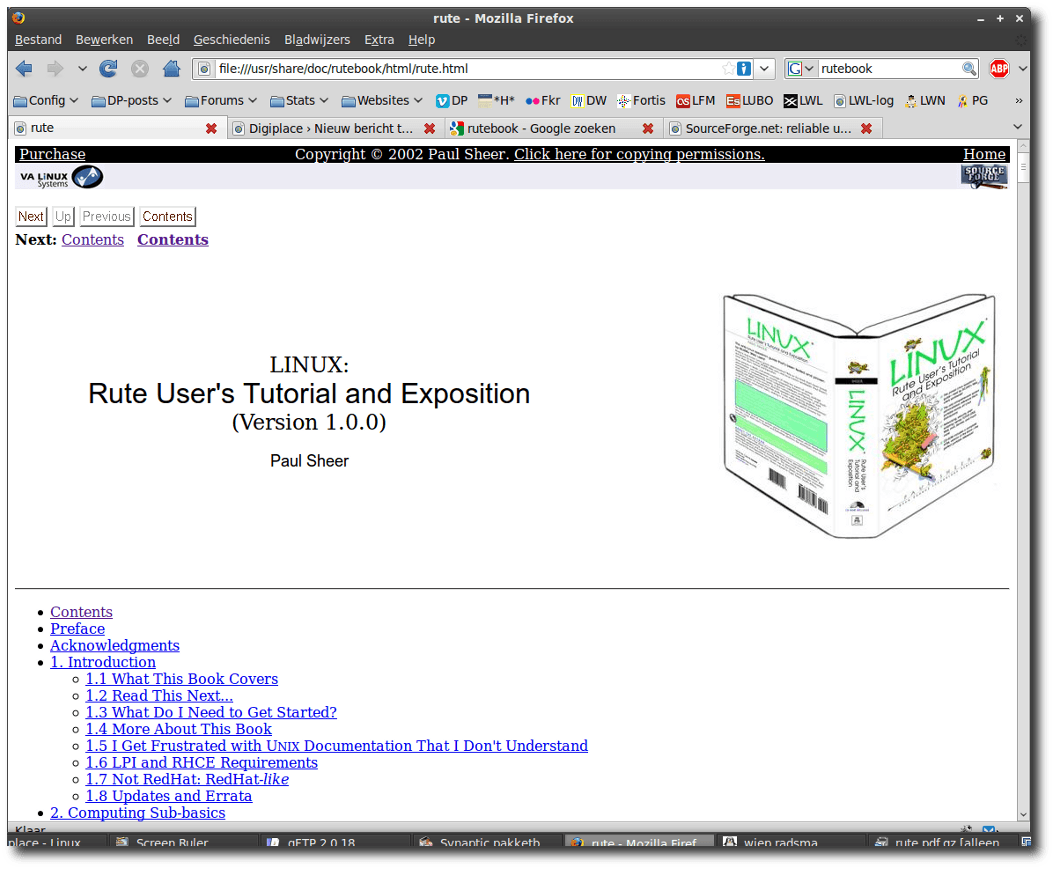Click the VA Linux Systems logo

[61, 177]
